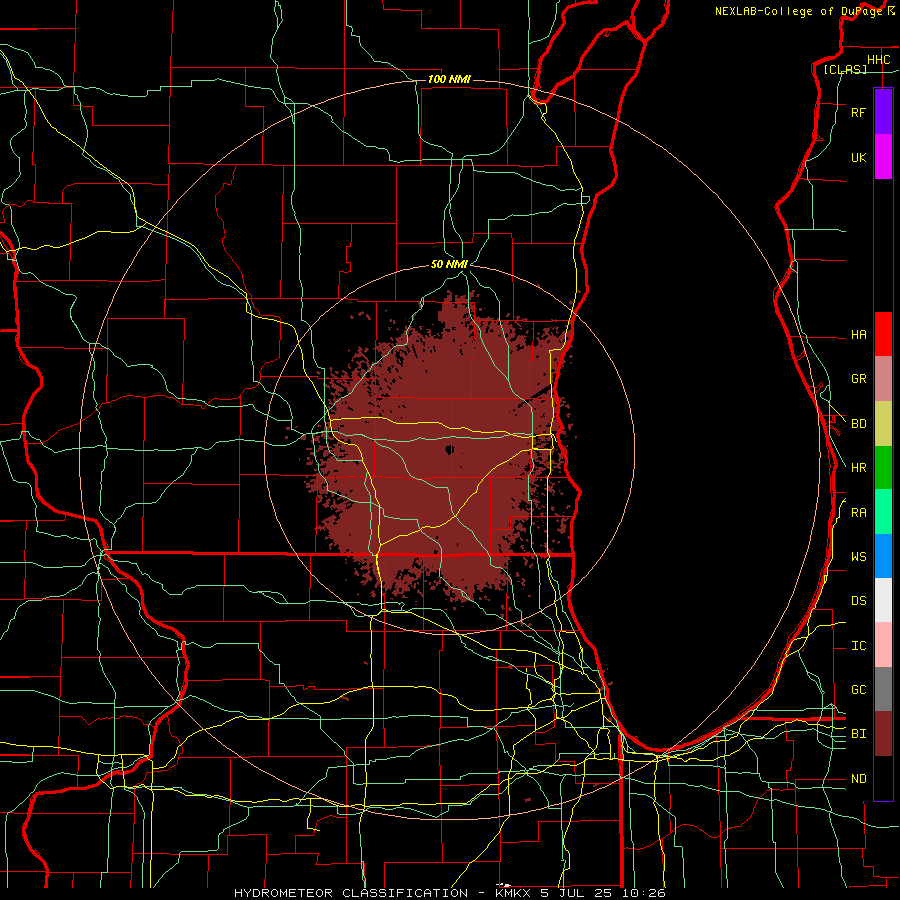Click the black radar site dot
Screen dimensions: 900x900
[449, 449]
